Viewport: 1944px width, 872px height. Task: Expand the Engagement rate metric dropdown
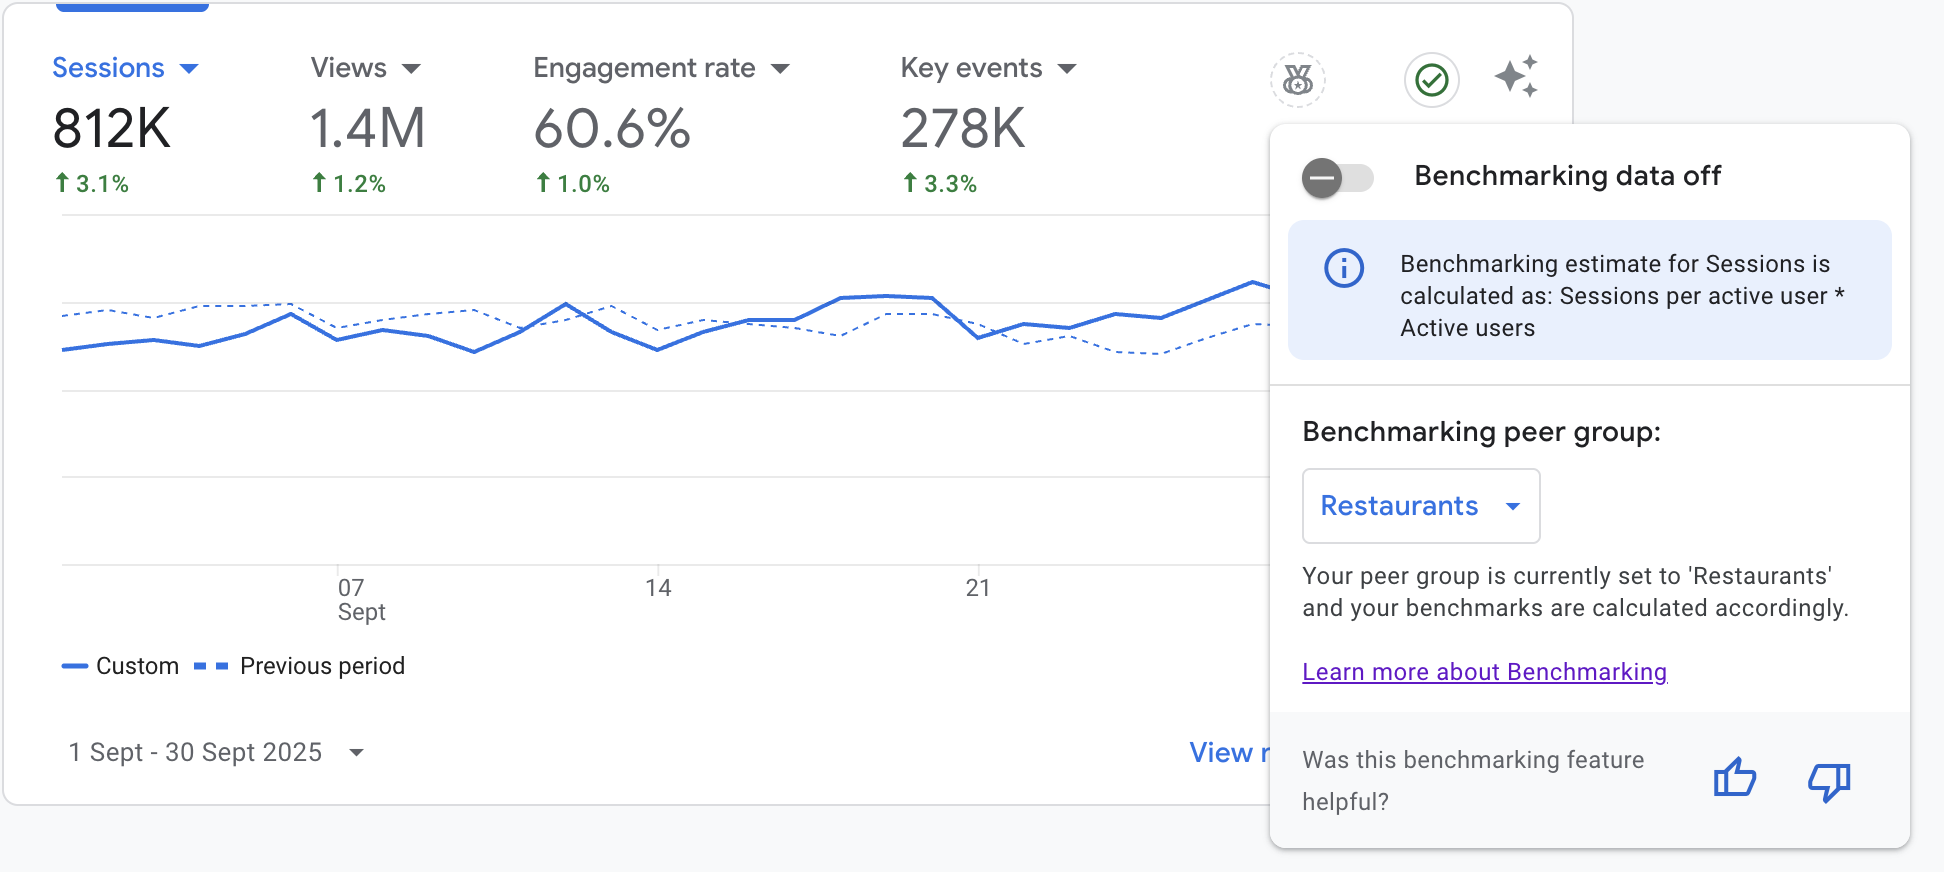click(781, 69)
